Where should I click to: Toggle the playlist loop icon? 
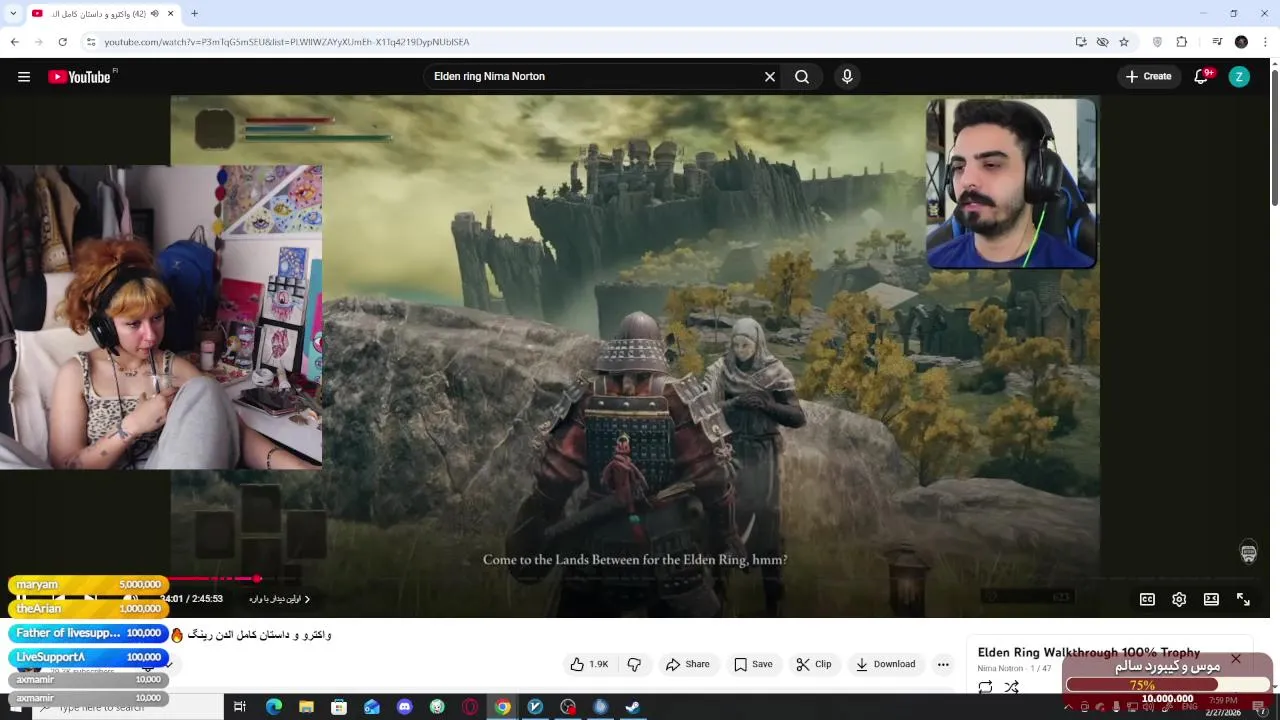tap(985, 687)
